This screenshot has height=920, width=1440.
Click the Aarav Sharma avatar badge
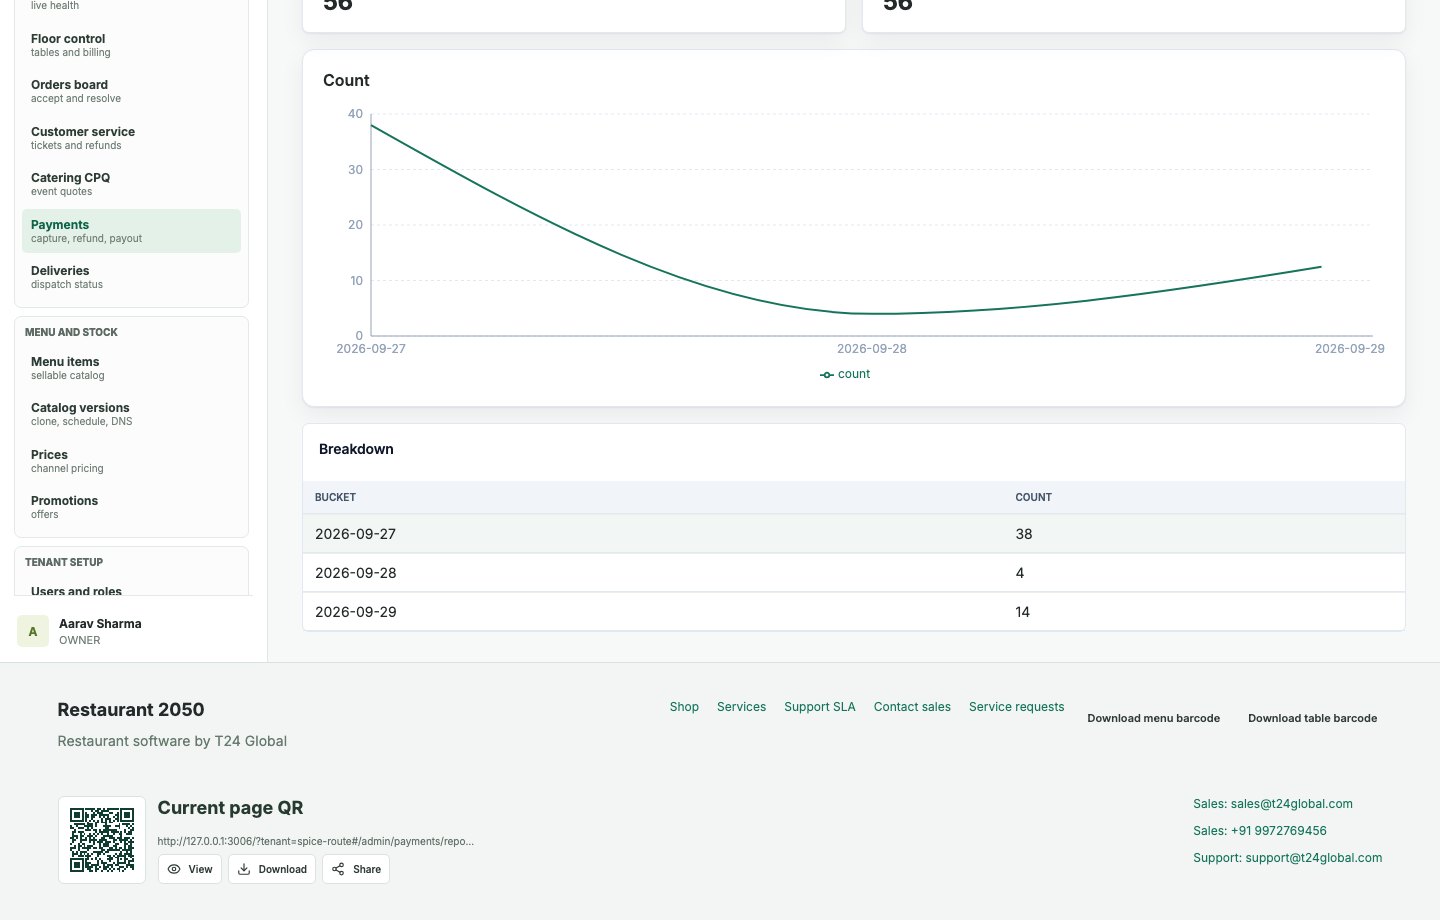[x=33, y=631]
